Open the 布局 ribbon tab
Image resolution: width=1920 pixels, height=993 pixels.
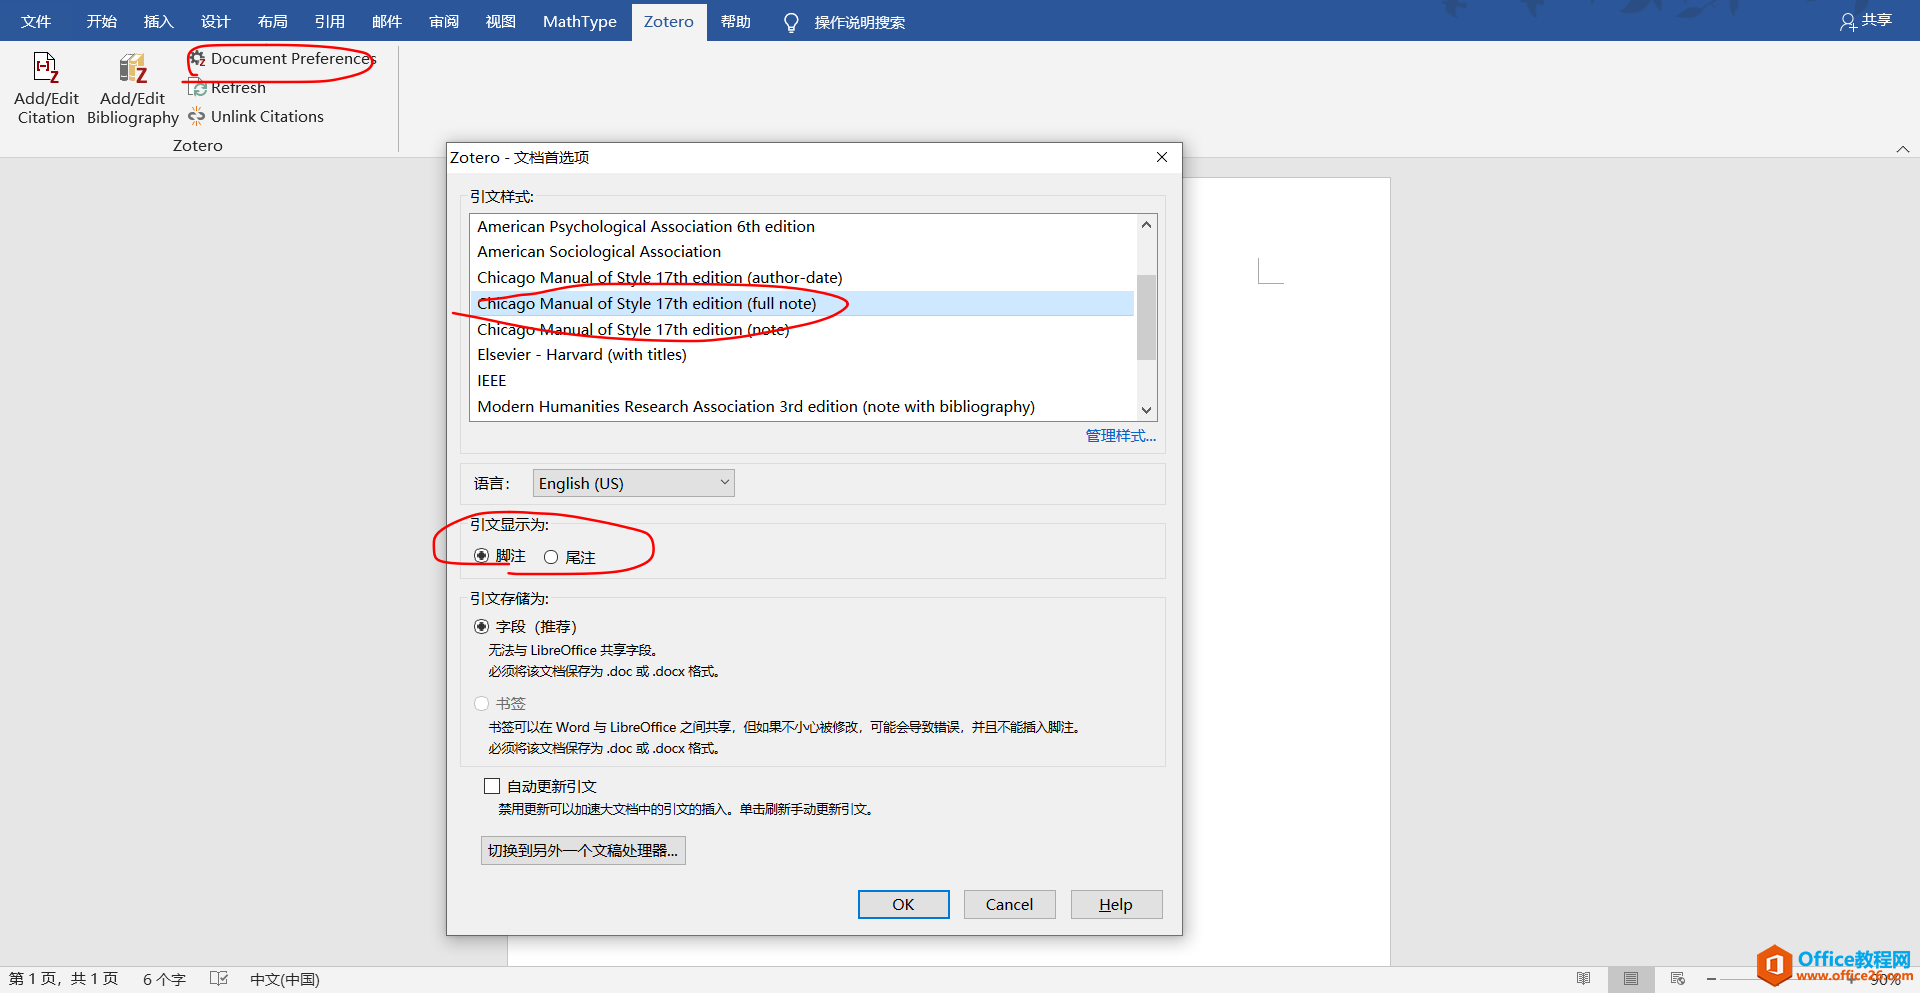[272, 21]
